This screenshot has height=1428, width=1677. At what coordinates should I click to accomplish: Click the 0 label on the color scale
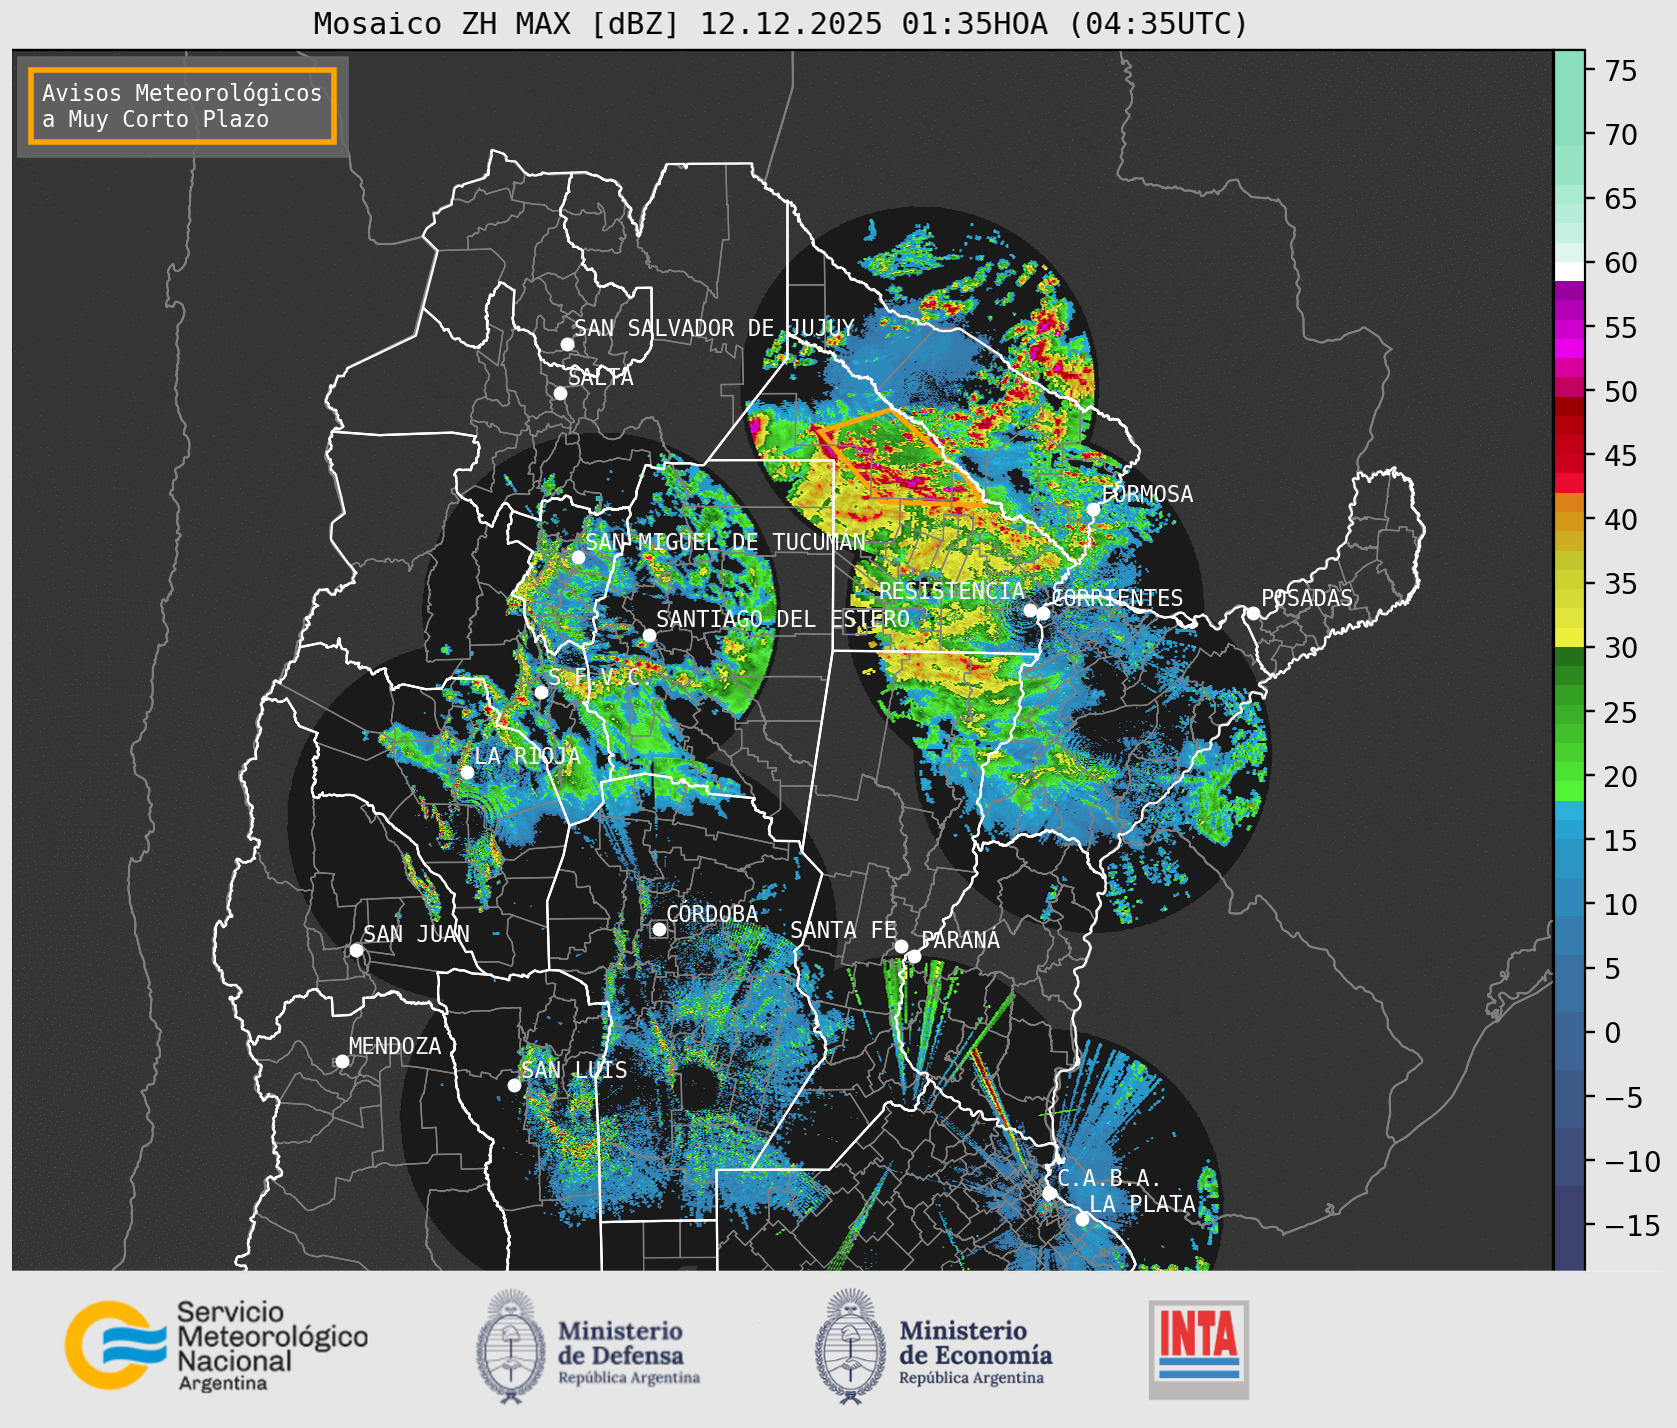1612,1033
